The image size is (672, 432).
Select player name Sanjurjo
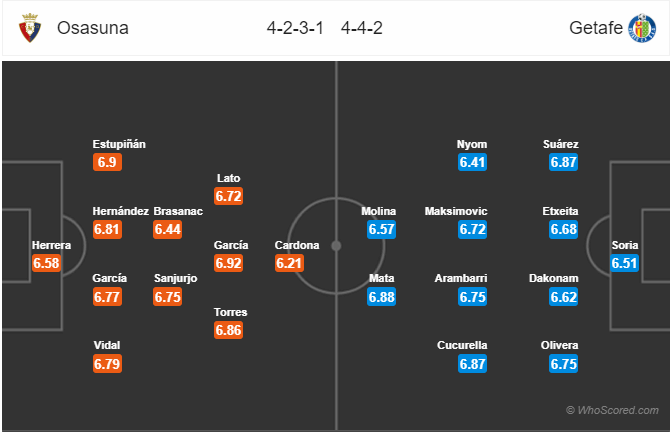tap(176, 278)
